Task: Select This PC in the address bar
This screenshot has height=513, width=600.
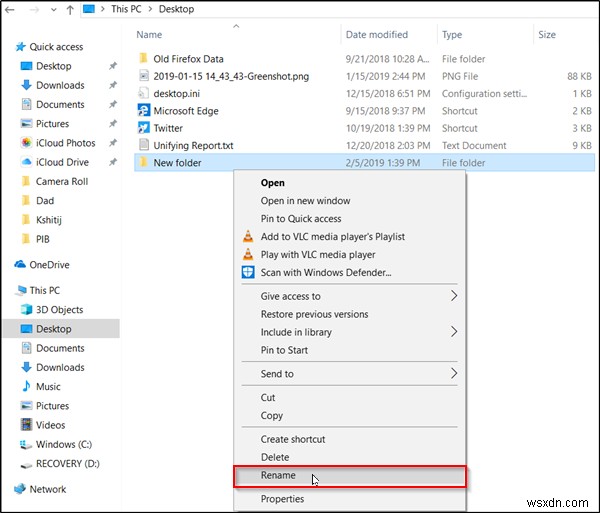Action: [x=126, y=9]
